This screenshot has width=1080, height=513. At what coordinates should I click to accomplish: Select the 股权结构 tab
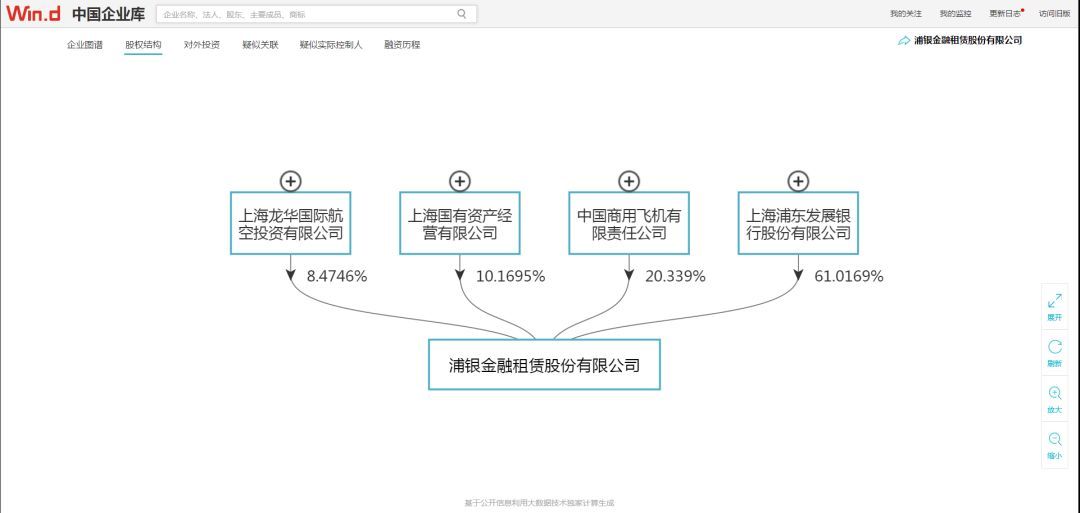click(x=143, y=45)
